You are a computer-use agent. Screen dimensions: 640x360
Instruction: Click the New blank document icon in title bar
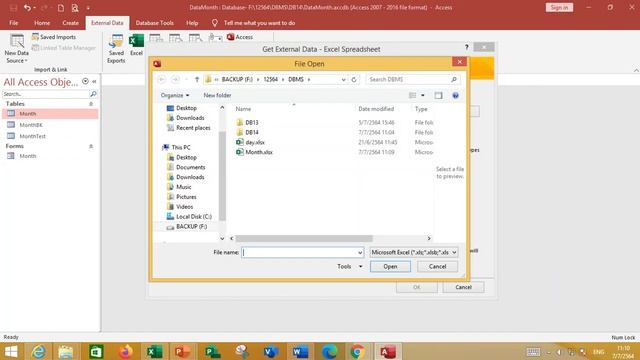tap(60, 8)
